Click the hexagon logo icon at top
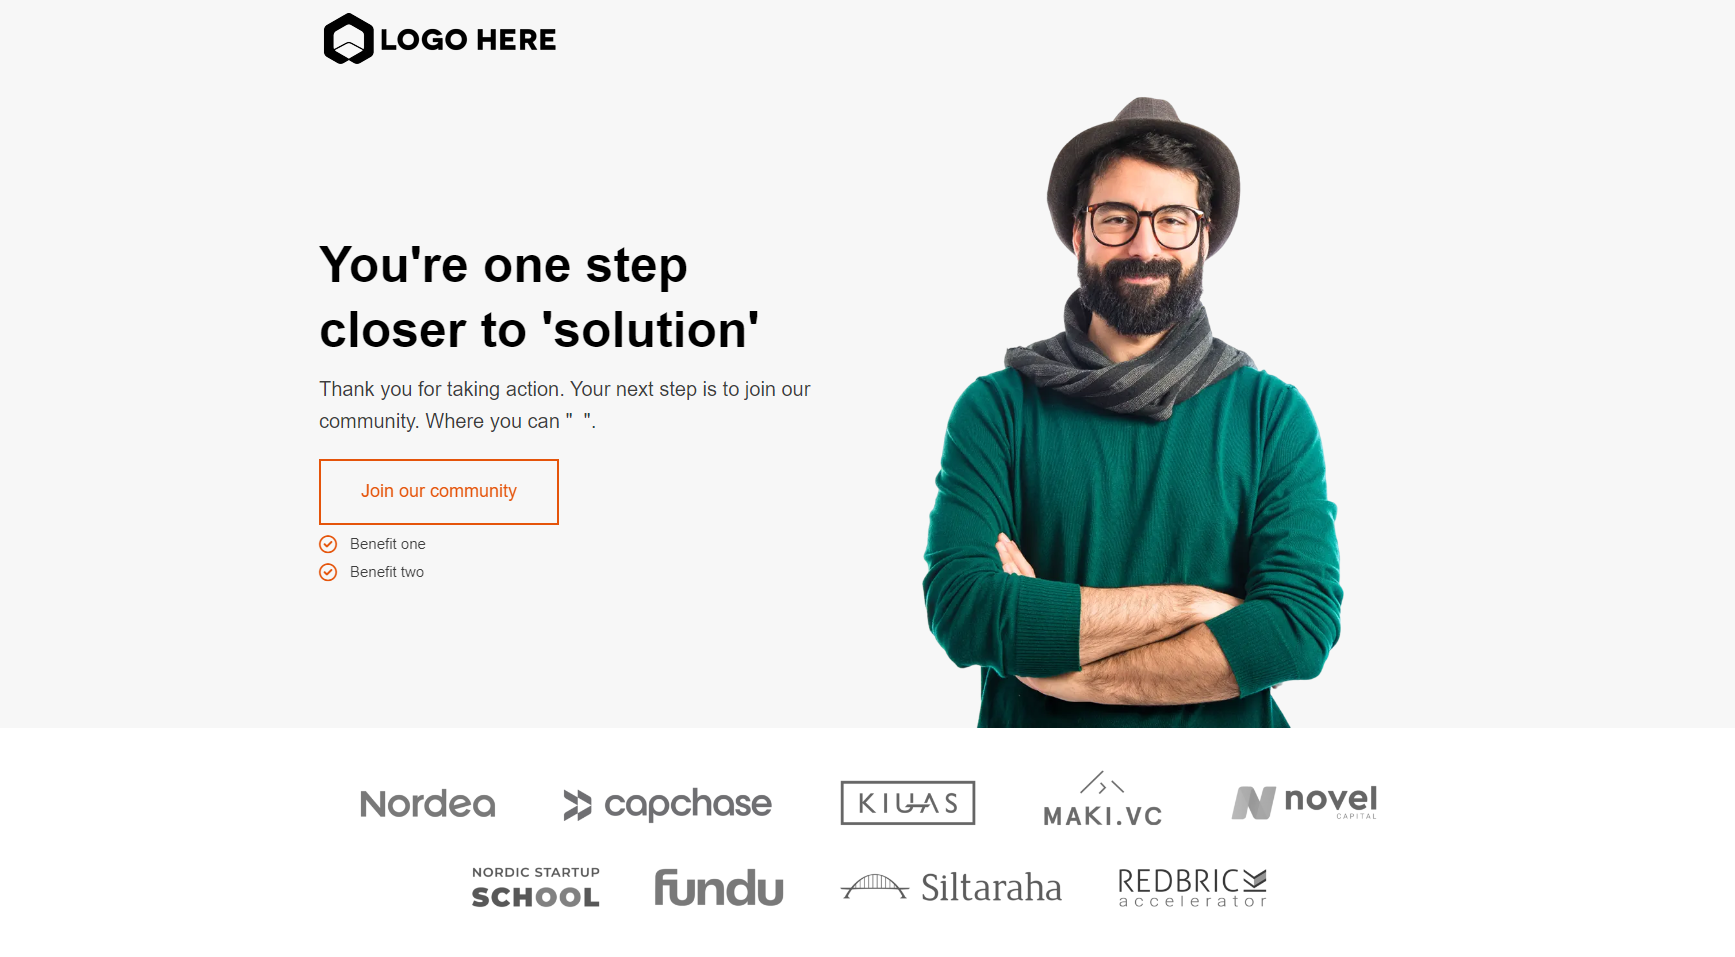1735x957 pixels. pos(348,39)
